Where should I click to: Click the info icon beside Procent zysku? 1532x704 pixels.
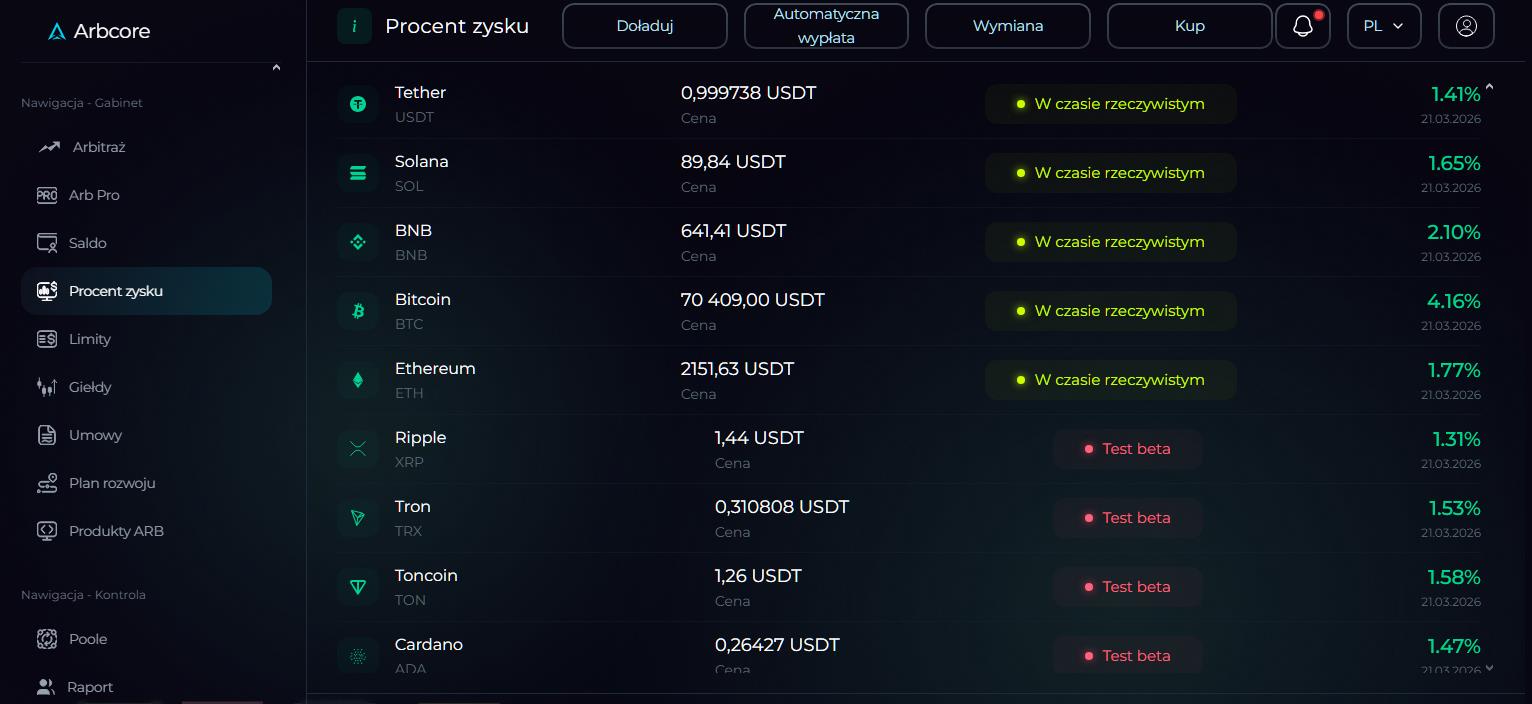pyautogui.click(x=354, y=26)
